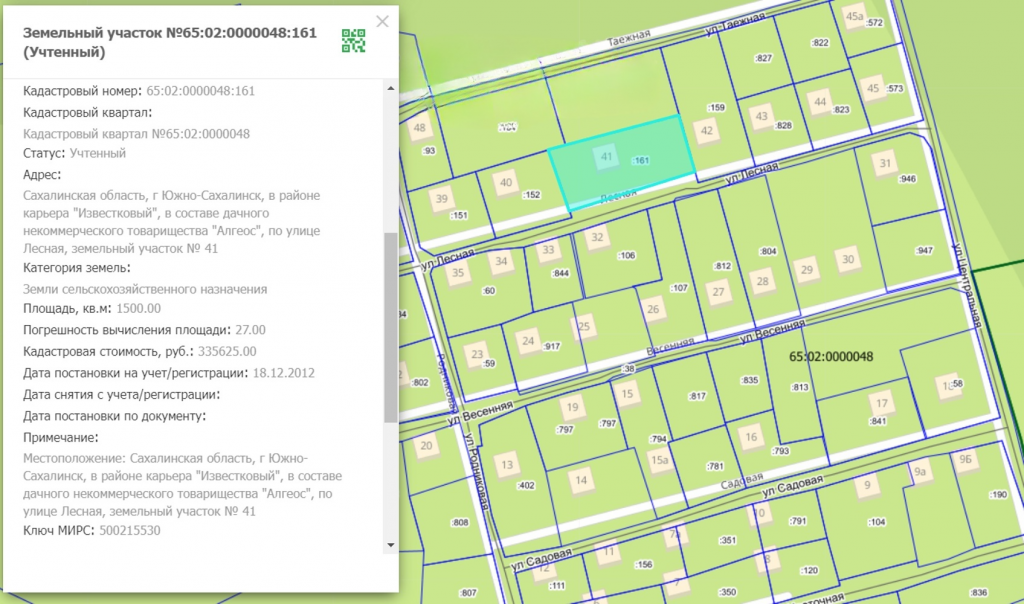This screenshot has height=604, width=1024.
Task: Click parcel label :152 on map
Action: [x=532, y=195]
